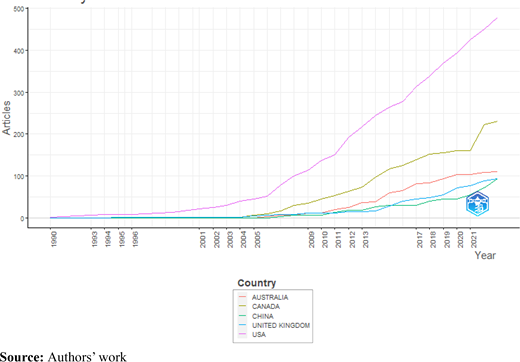Click the 2018 x-axis tick label
The width and height of the screenshot is (520, 362).
pos(433,239)
